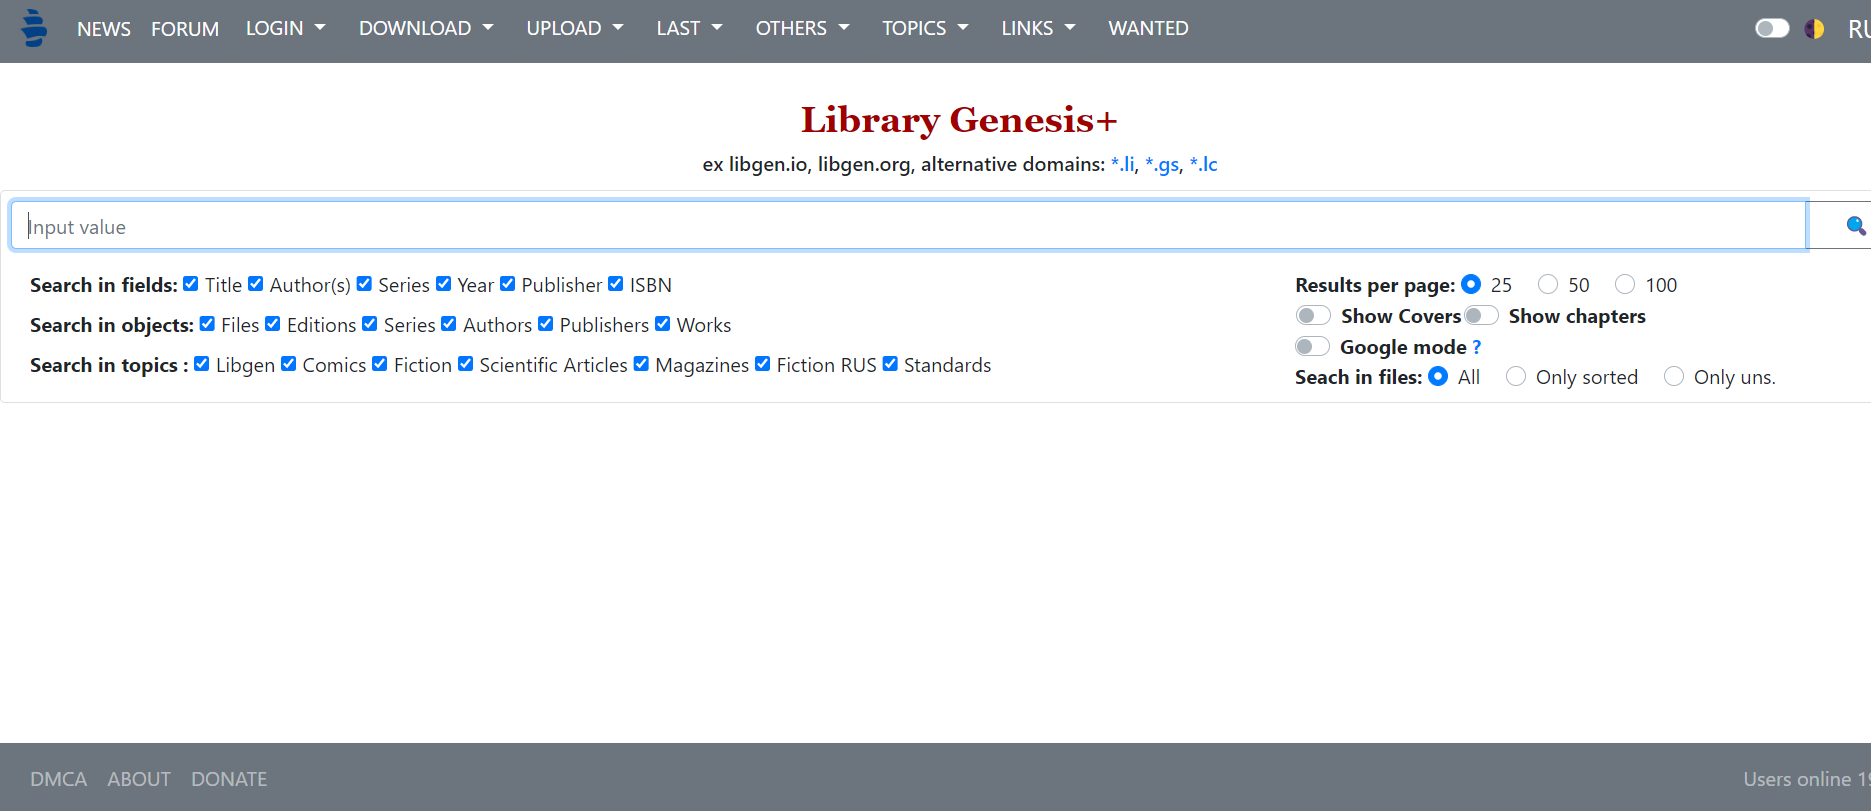Image resolution: width=1871 pixels, height=811 pixels.
Task: Select Only sorted files option
Action: (x=1516, y=377)
